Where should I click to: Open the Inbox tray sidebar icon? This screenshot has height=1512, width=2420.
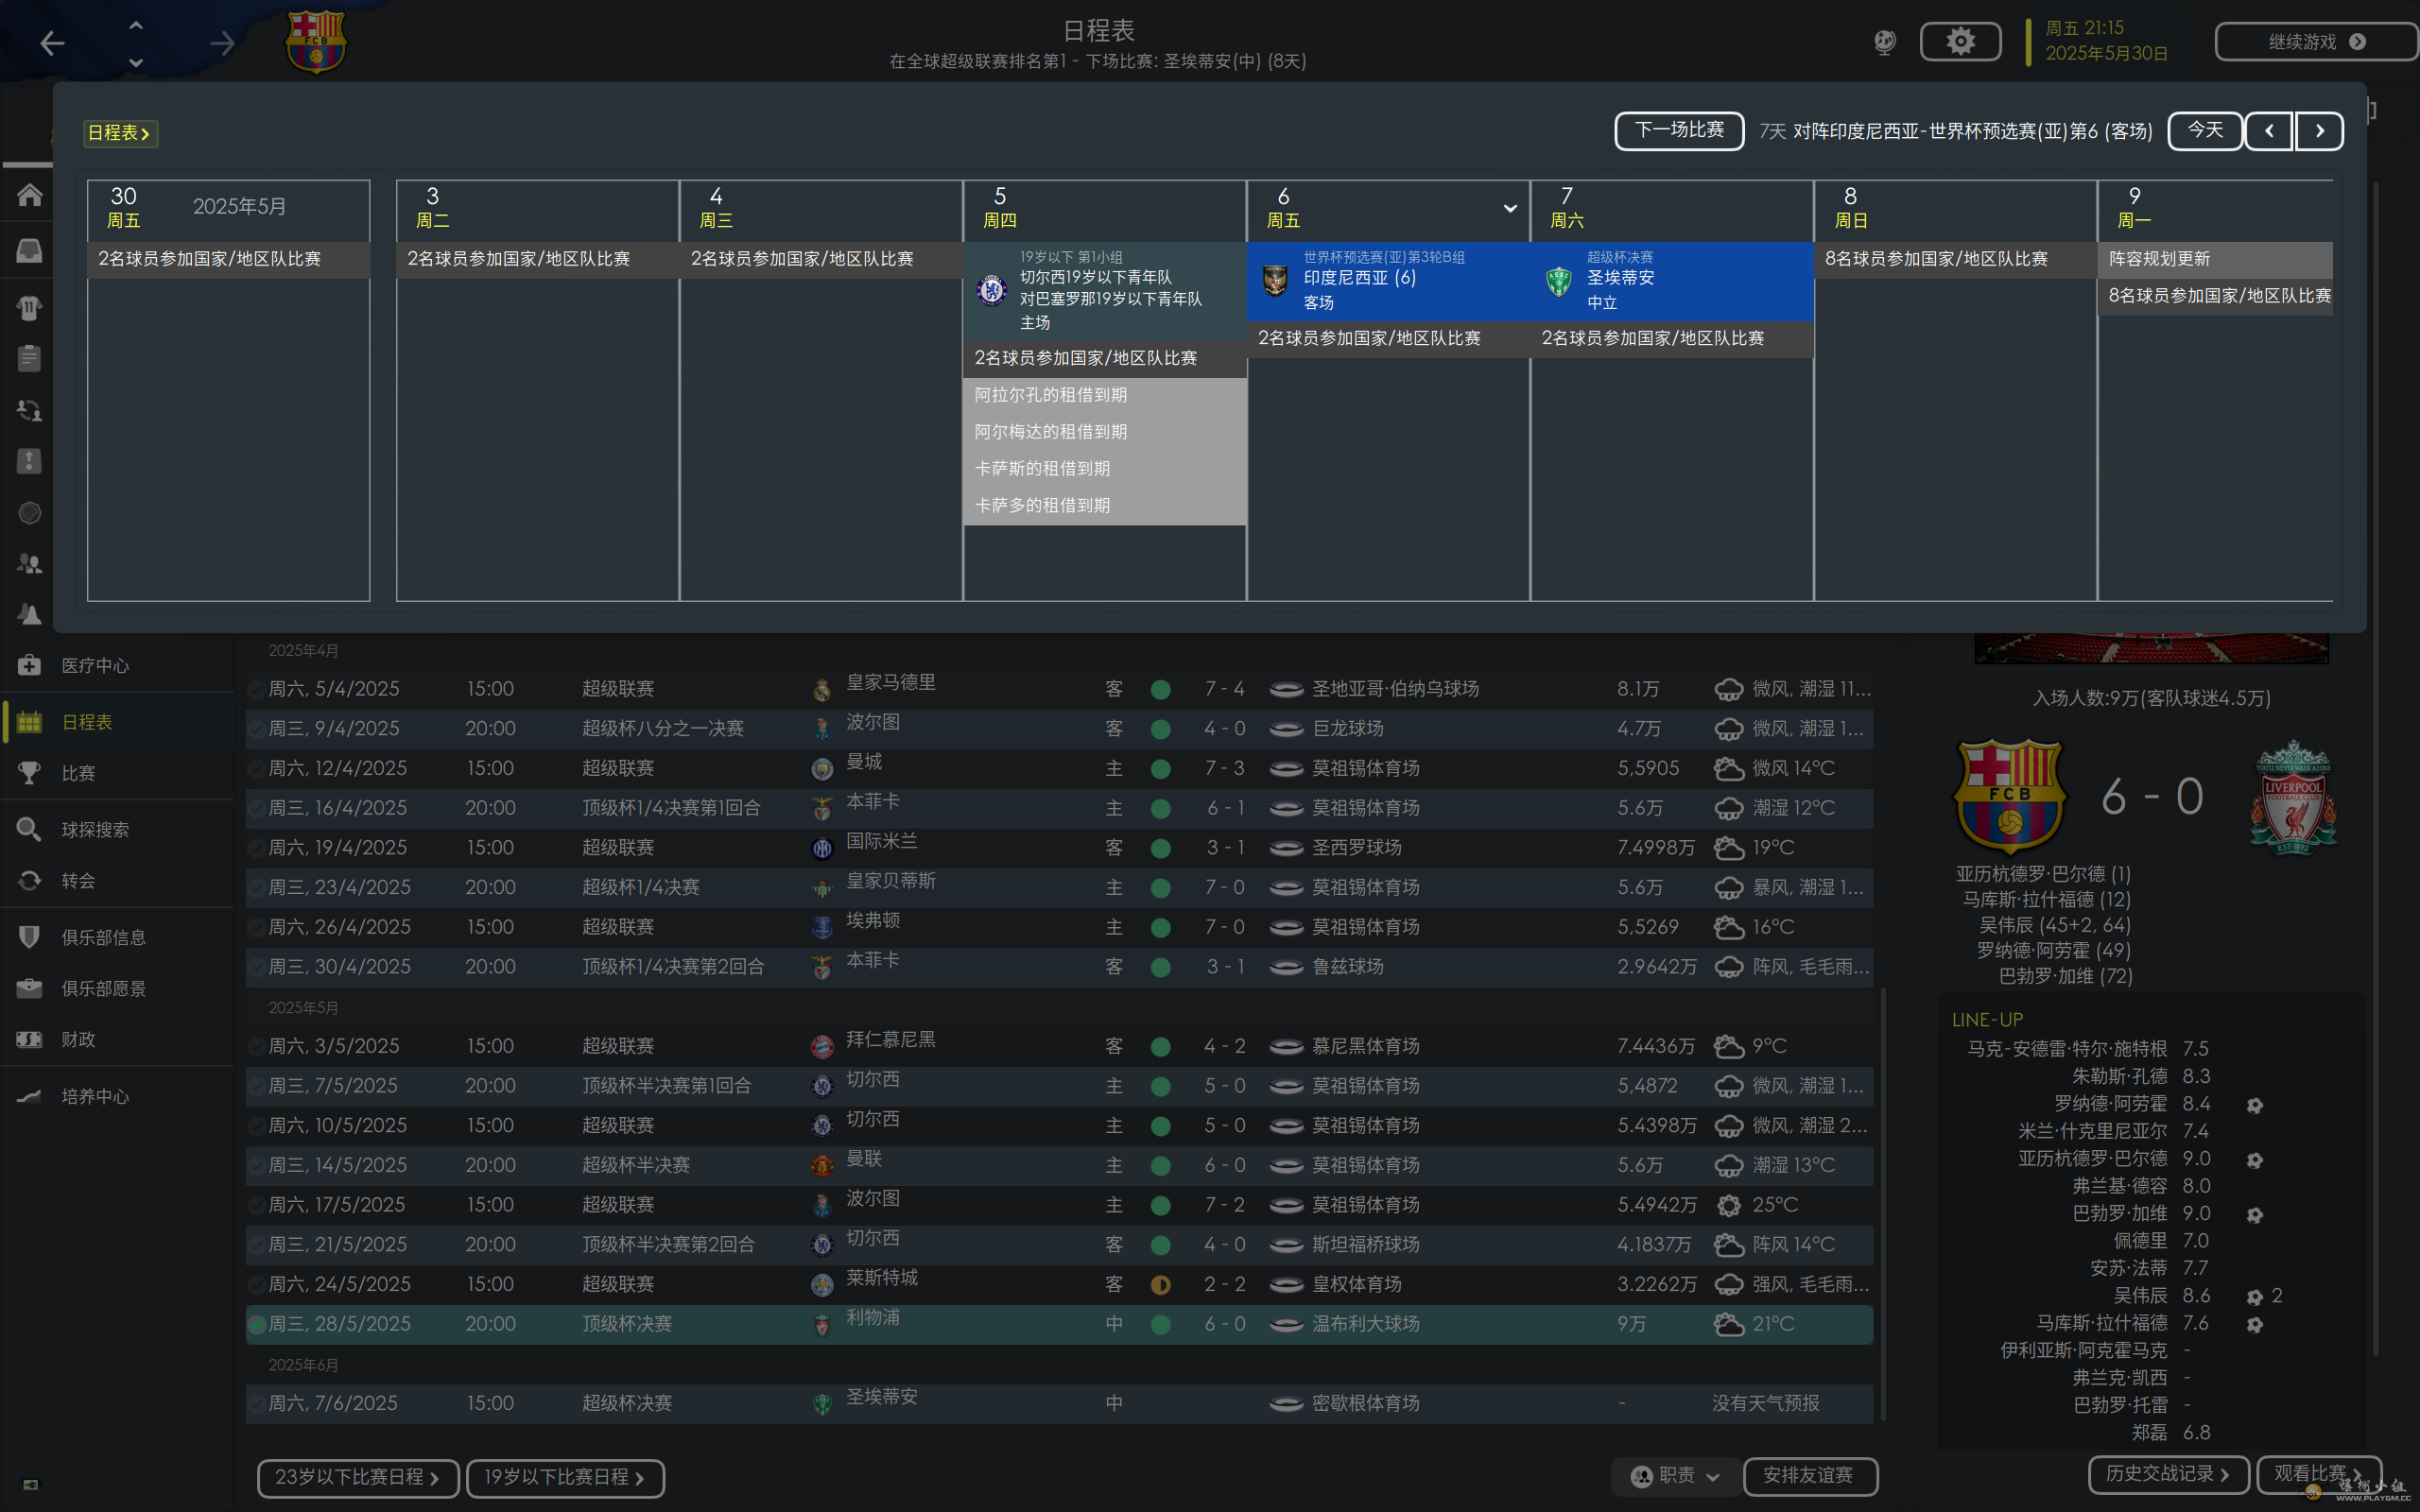29,251
